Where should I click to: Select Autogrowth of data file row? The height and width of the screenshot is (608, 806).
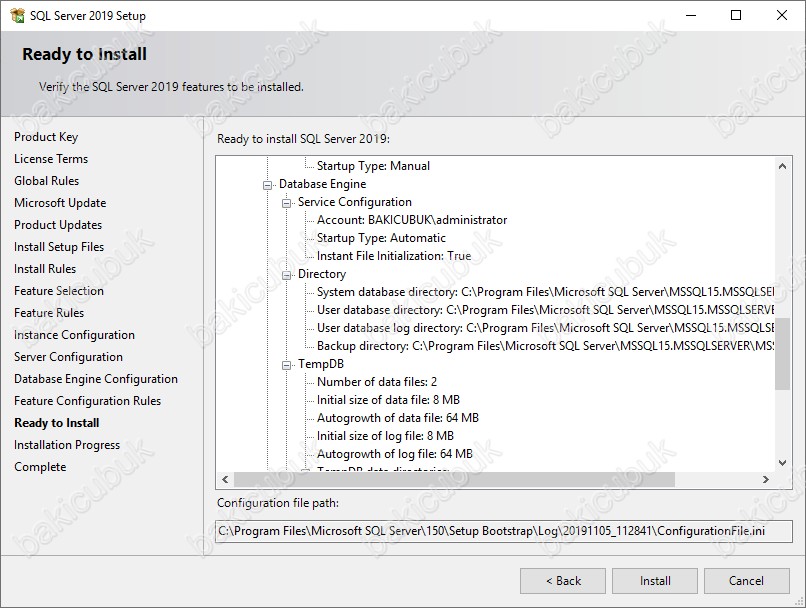pos(398,418)
